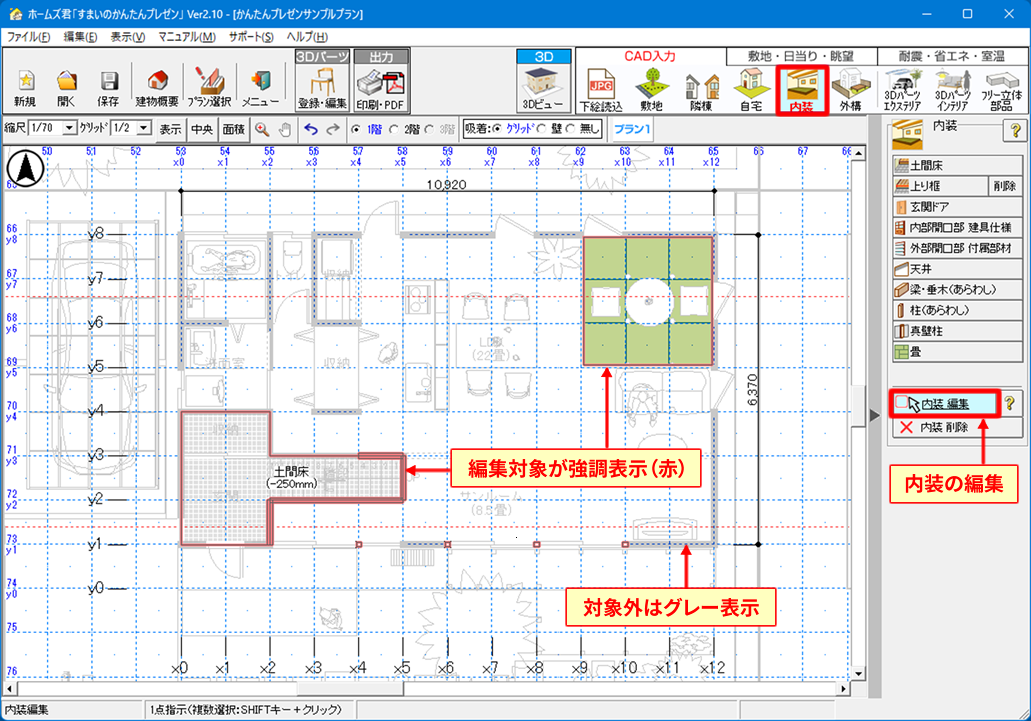1031x721 pixels.
Task: Click the 新規 new file icon
Action: tap(25, 88)
